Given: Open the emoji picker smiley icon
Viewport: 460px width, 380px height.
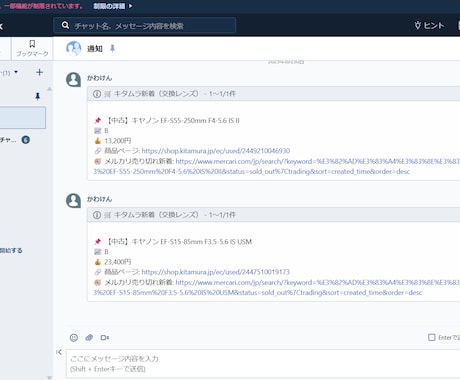Looking at the screenshot, I should (74, 338).
